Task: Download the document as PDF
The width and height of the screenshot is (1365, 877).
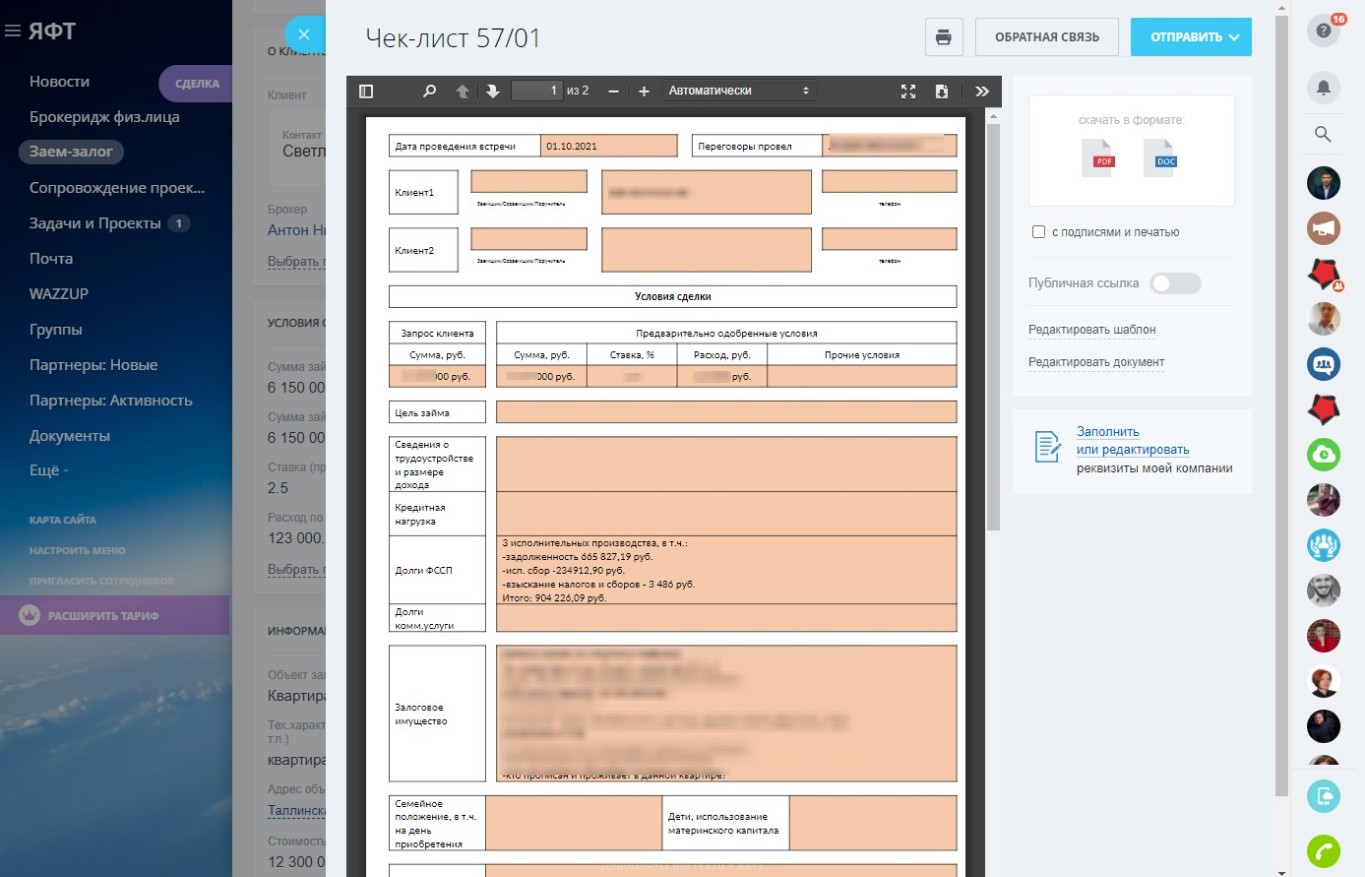Action: (x=1097, y=159)
